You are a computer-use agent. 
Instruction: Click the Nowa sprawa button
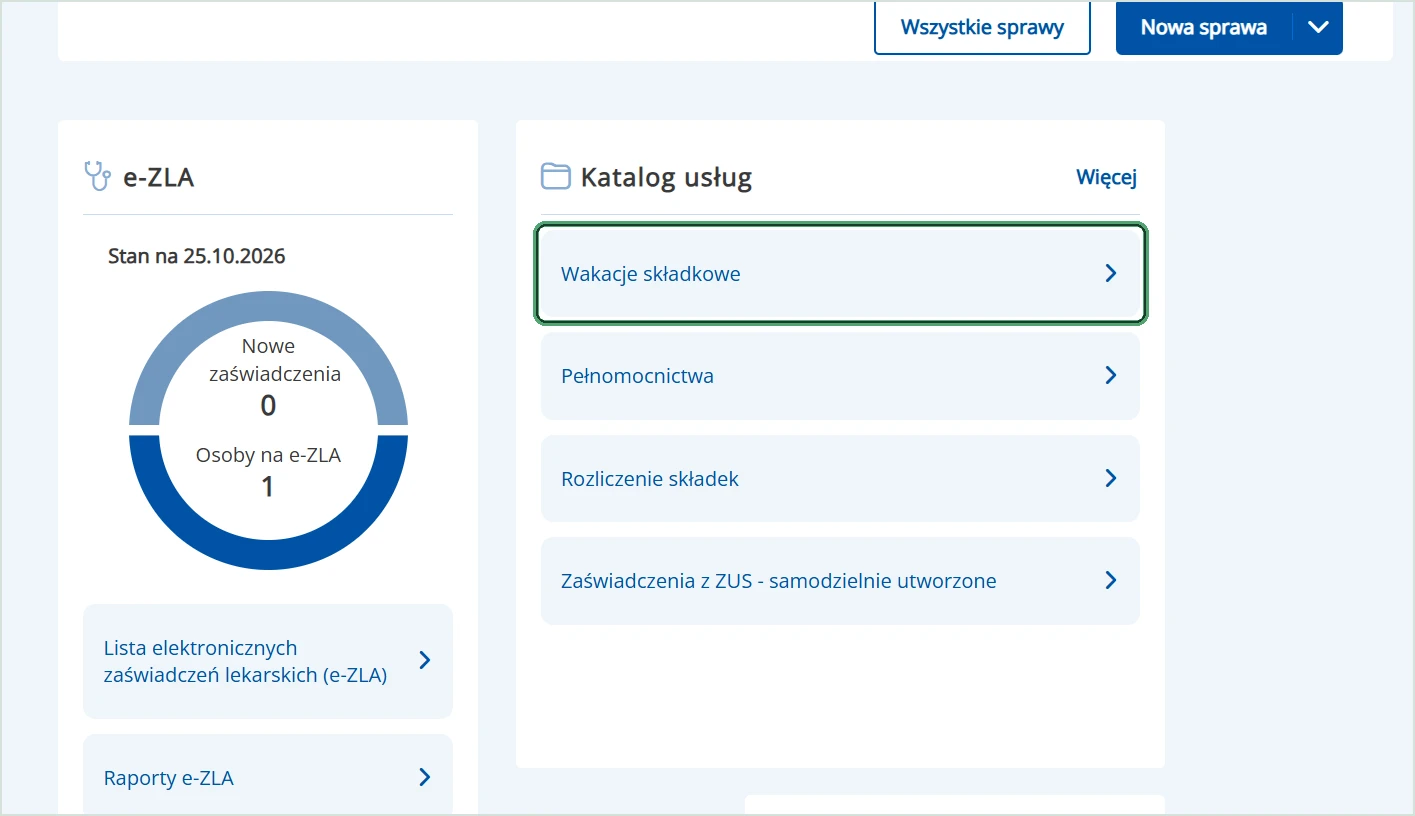pyautogui.click(x=1204, y=27)
